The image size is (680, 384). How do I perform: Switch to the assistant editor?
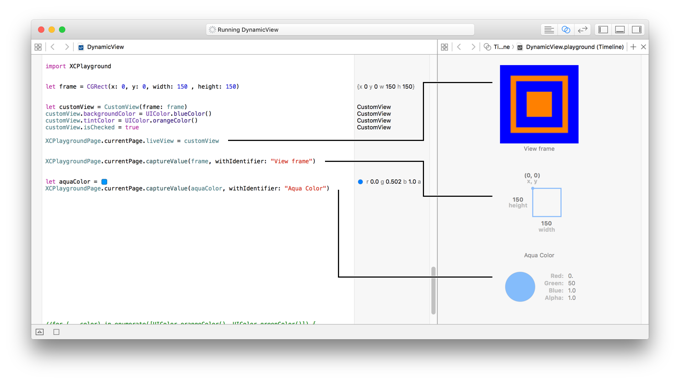click(x=566, y=30)
